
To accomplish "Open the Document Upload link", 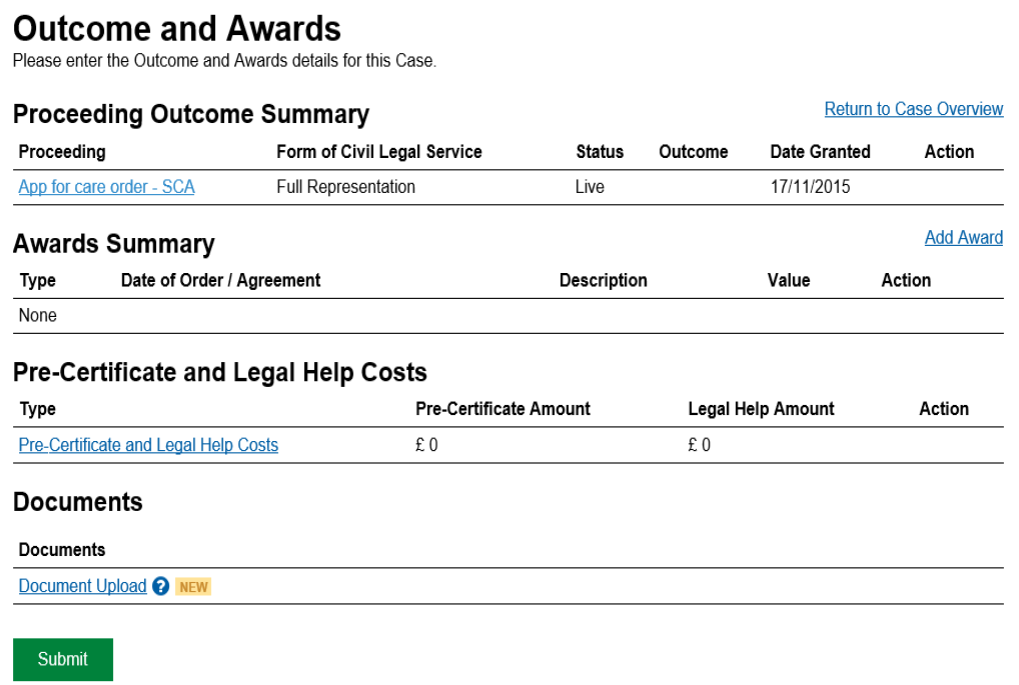I will click(x=82, y=587).
